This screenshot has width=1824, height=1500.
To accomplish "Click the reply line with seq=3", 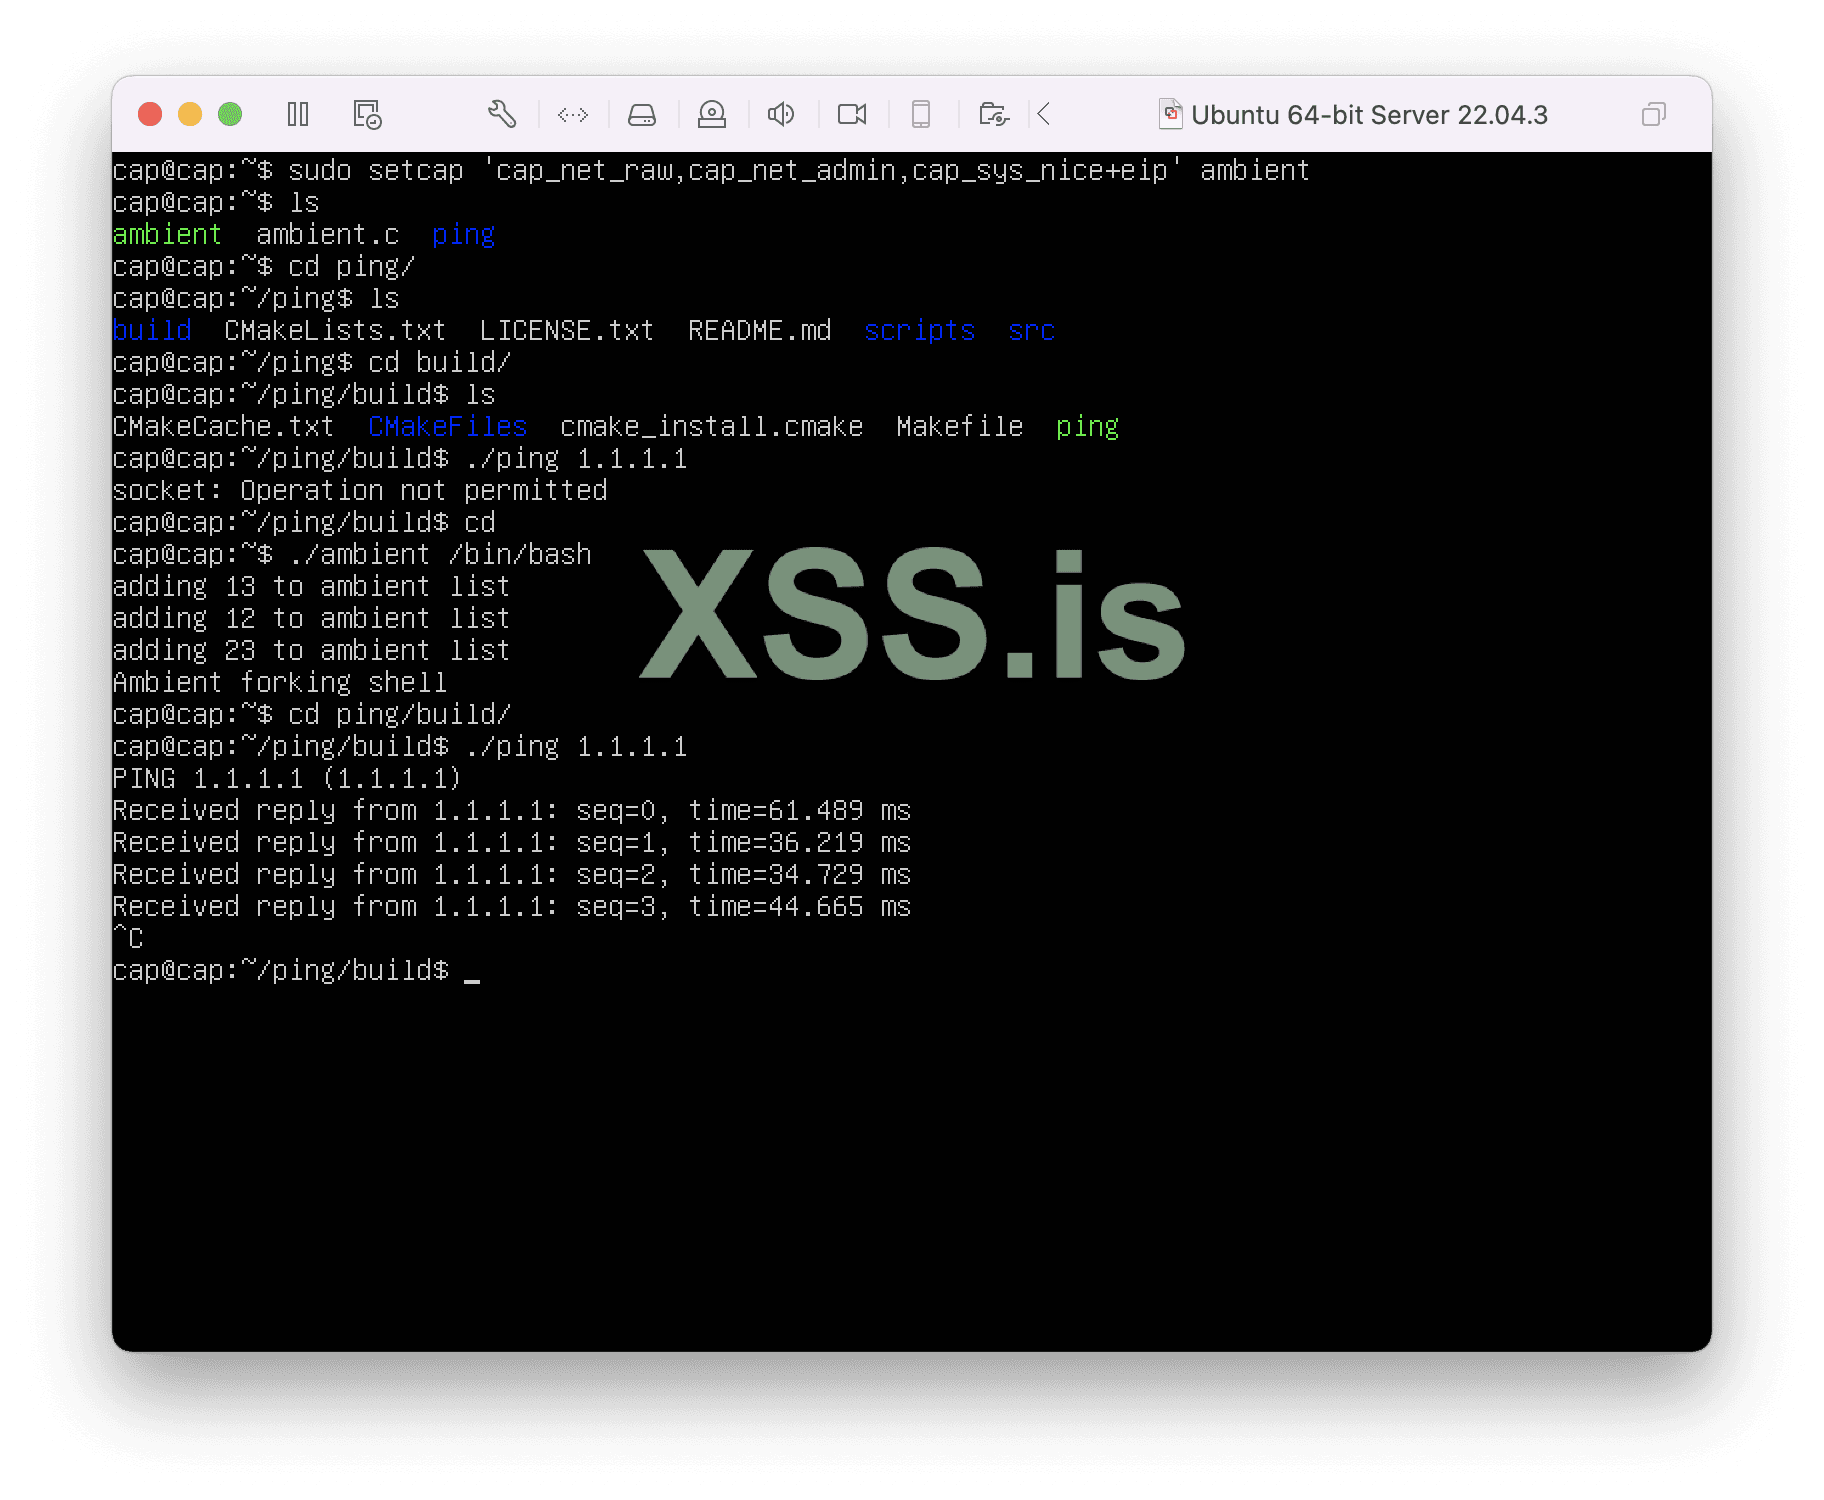I will click(512, 907).
